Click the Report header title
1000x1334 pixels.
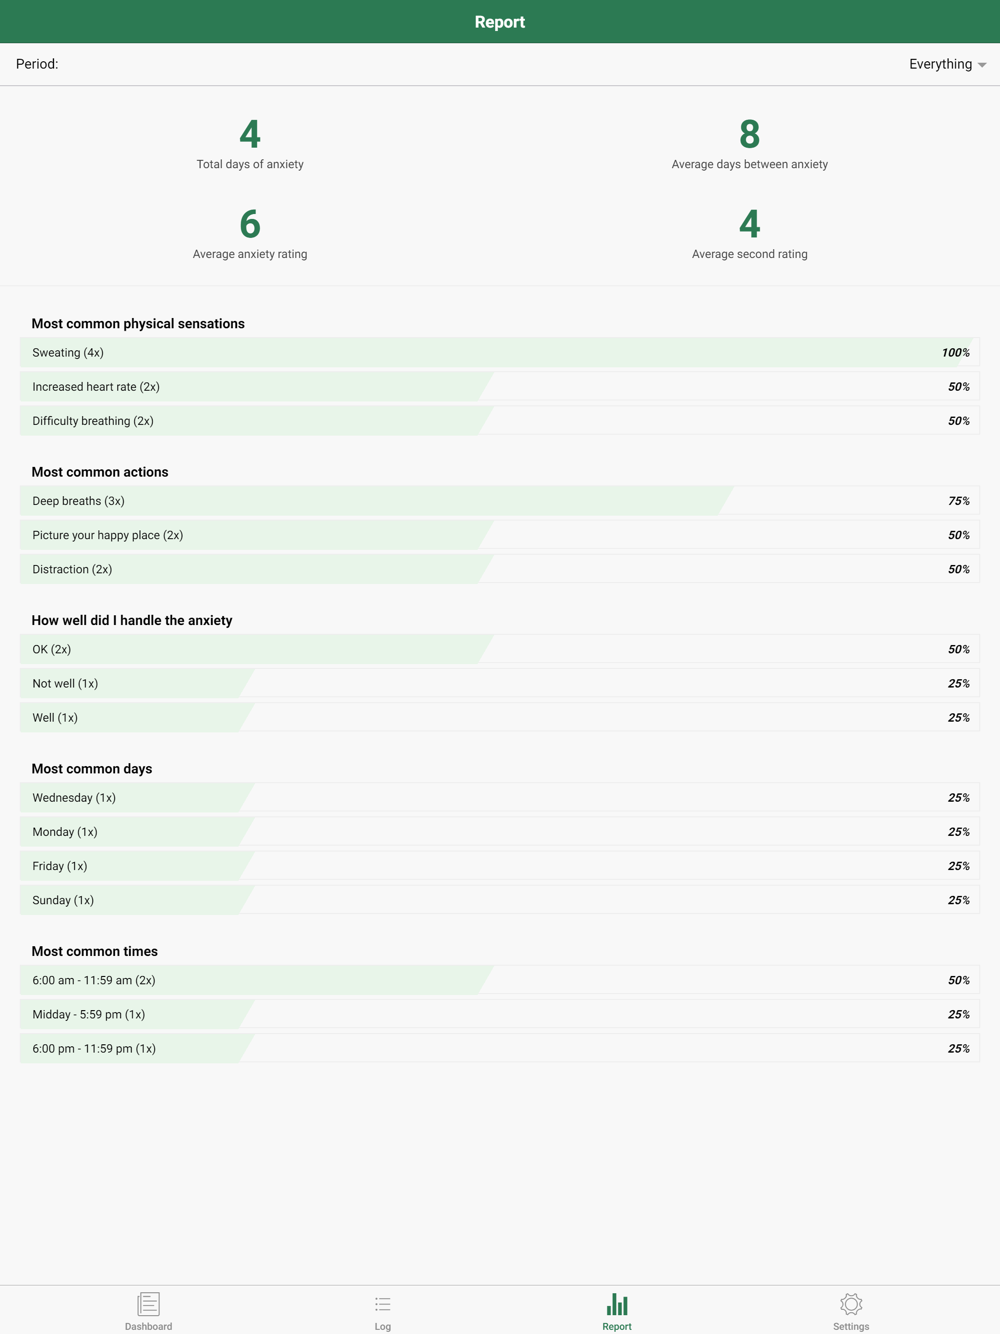[x=500, y=22]
